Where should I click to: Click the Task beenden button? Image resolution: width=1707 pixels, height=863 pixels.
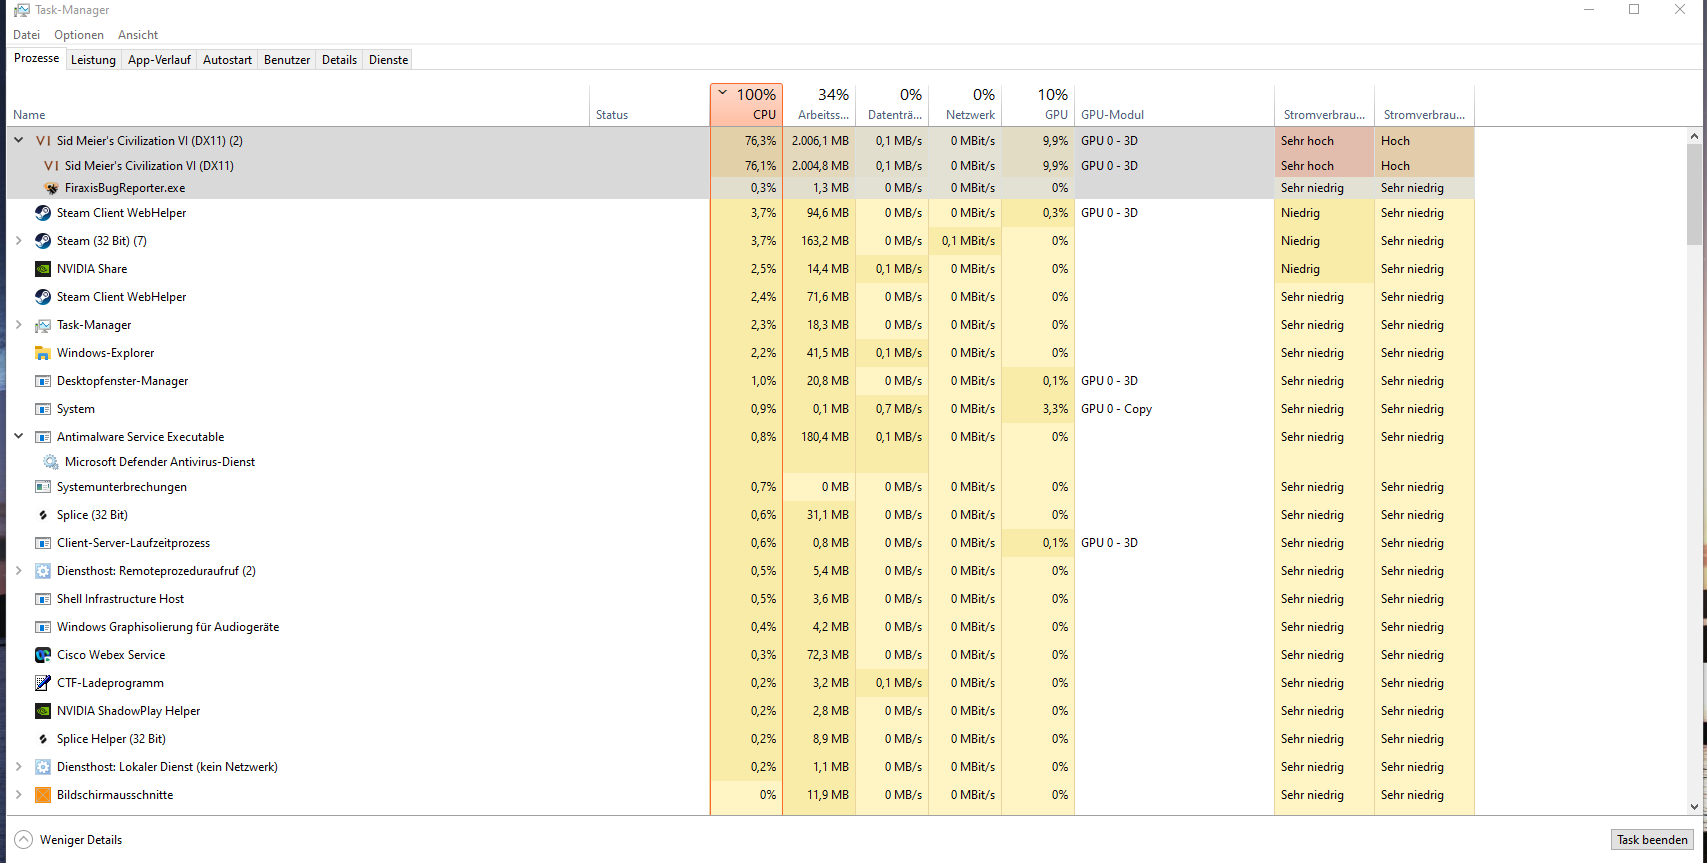[1652, 840]
